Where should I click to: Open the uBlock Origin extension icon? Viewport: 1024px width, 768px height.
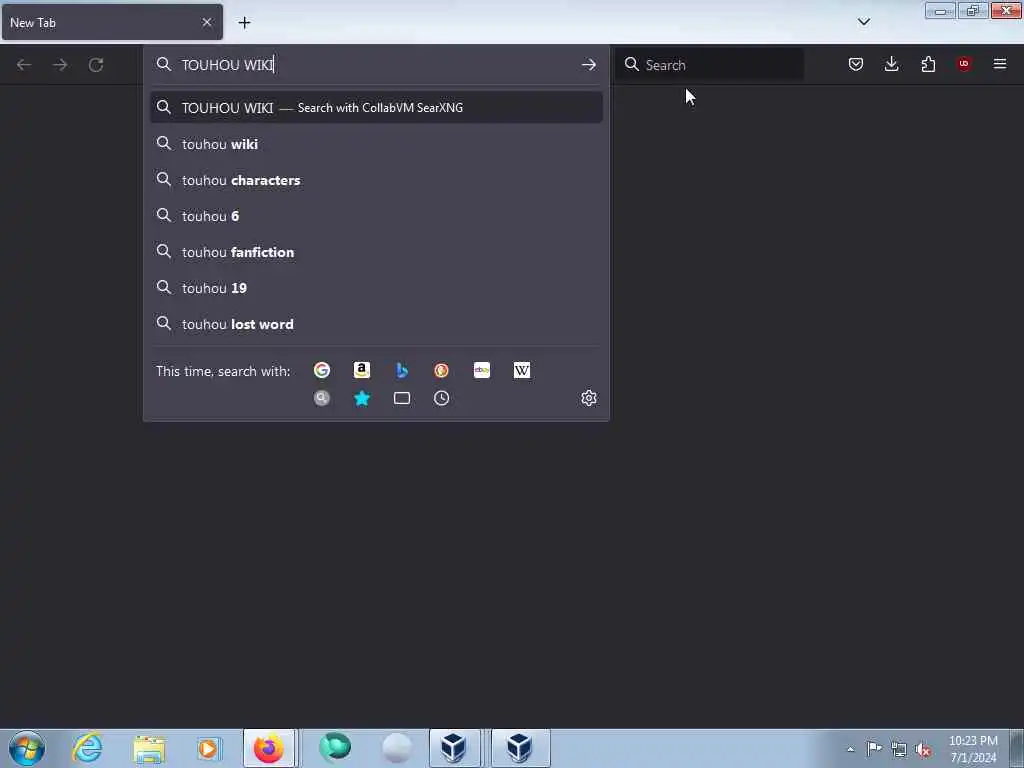tap(964, 64)
